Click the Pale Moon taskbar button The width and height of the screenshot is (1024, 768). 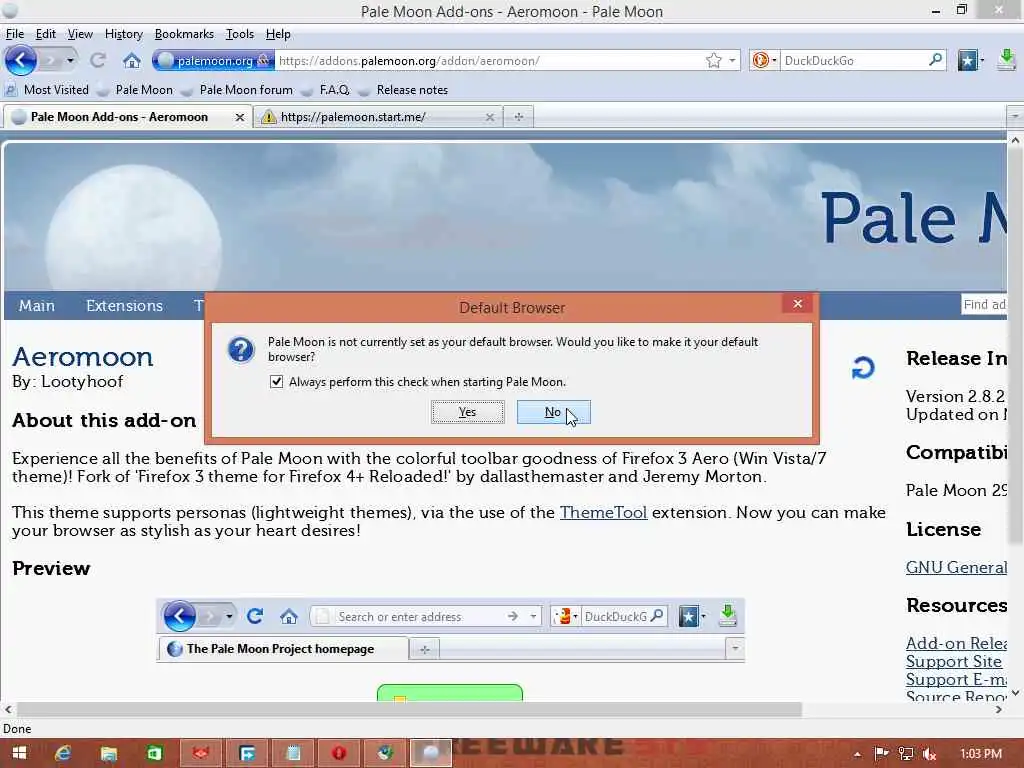coord(430,754)
